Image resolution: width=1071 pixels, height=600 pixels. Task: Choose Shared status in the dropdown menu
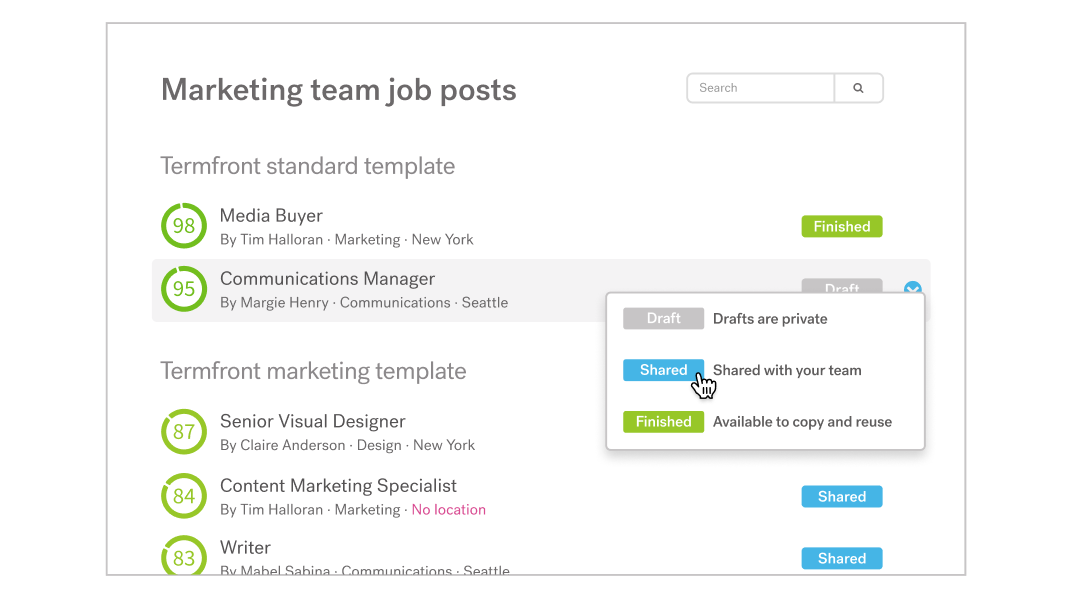[x=663, y=370]
